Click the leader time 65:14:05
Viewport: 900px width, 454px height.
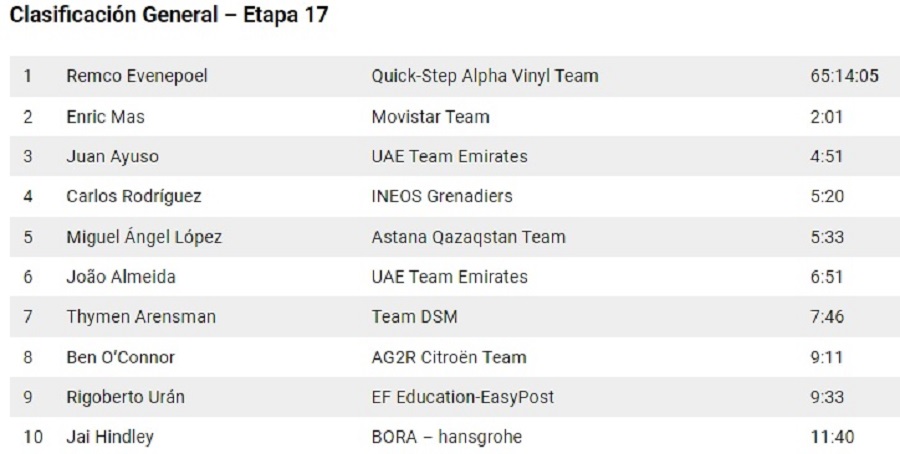[x=844, y=76]
